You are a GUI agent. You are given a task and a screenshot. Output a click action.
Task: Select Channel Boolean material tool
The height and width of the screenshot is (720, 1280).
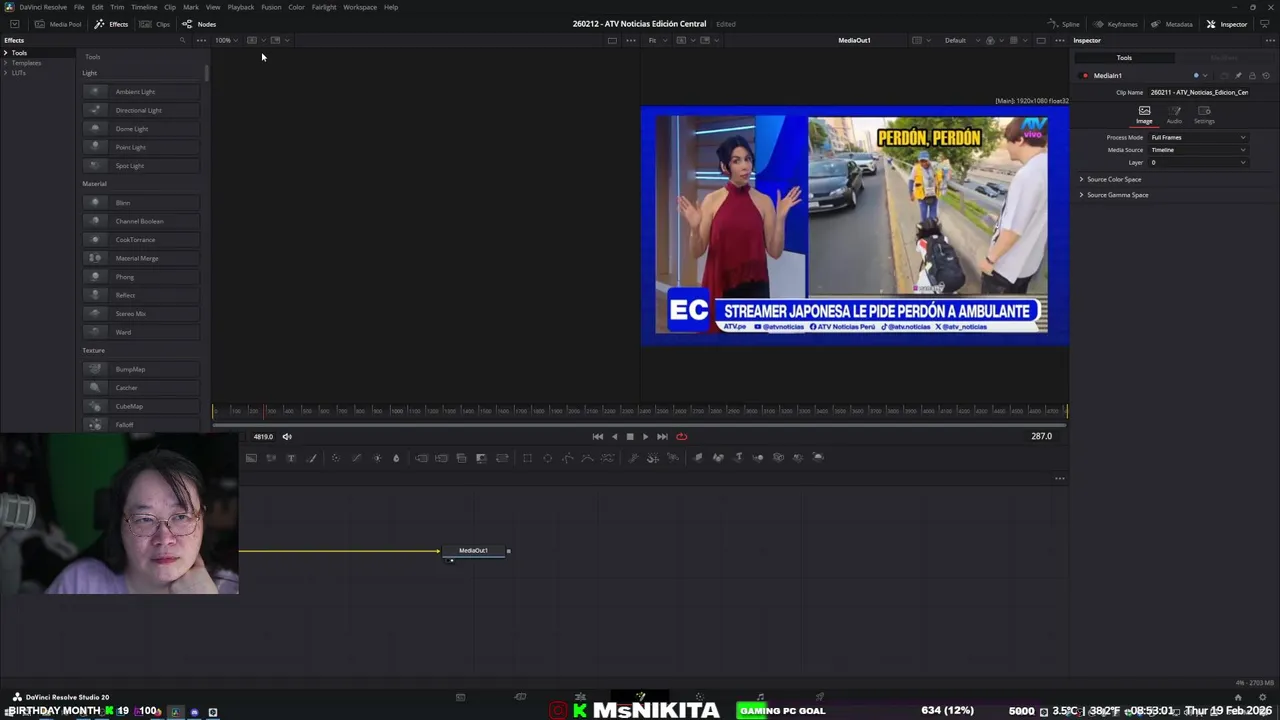(x=142, y=221)
